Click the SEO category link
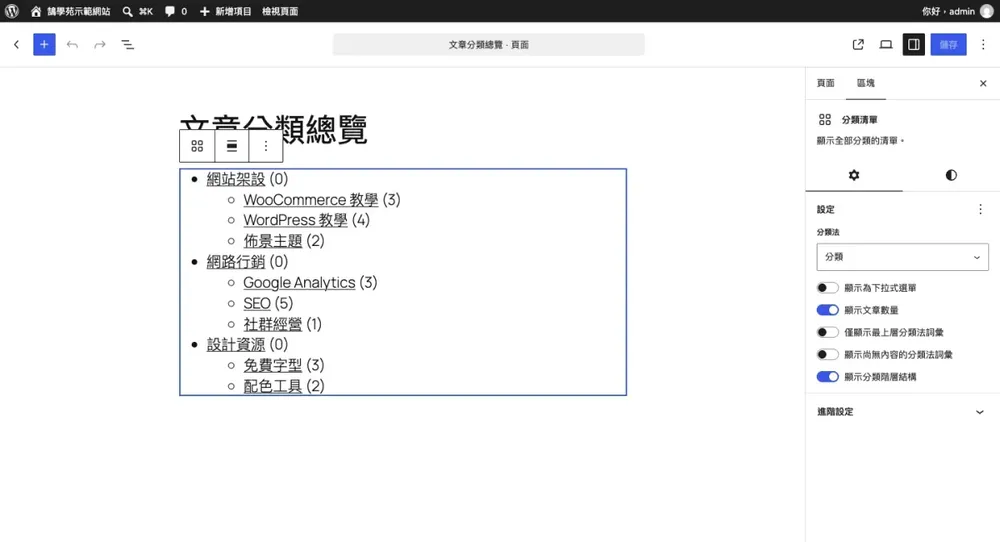This screenshot has height=542, width=1000. [x=257, y=304]
